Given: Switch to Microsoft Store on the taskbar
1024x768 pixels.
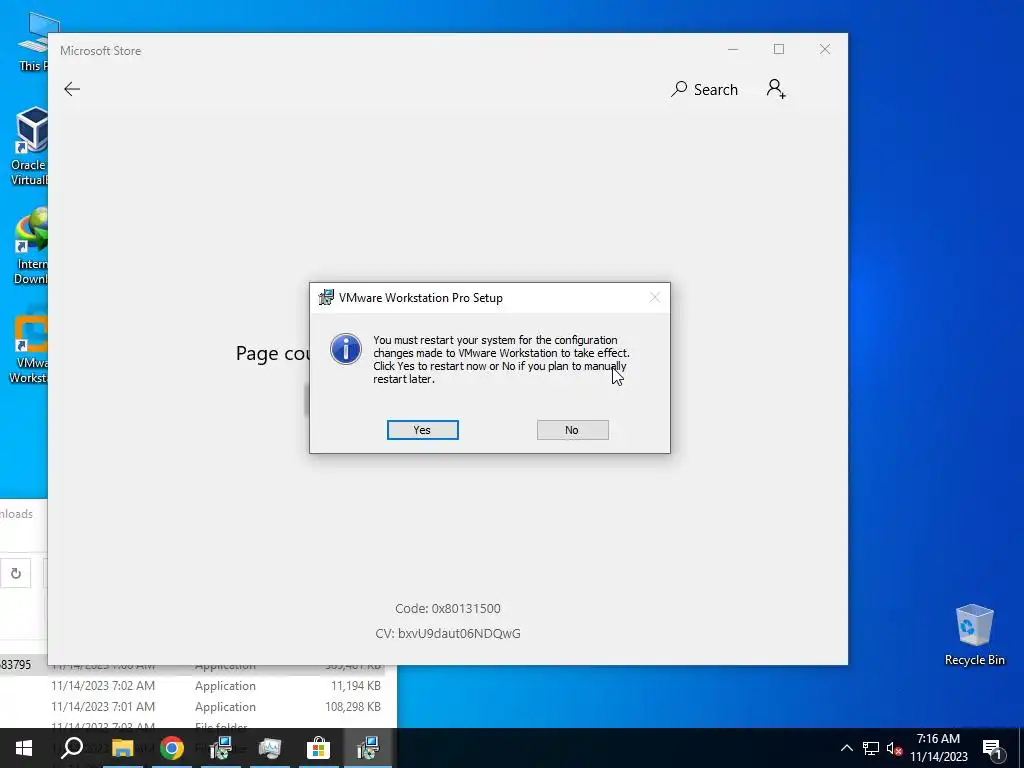Looking at the screenshot, I should coord(319,748).
